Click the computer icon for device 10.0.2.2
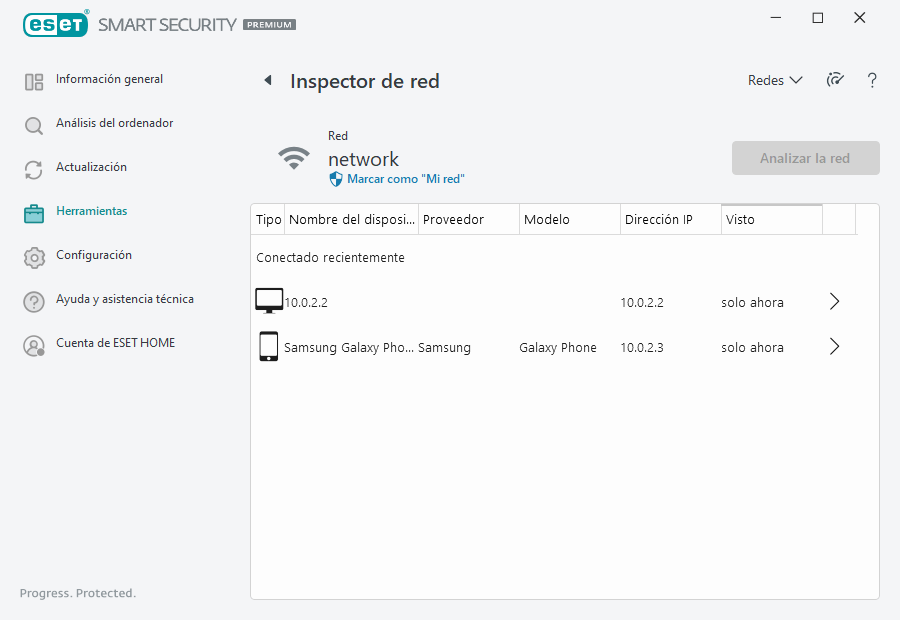The image size is (900, 620). [269, 301]
